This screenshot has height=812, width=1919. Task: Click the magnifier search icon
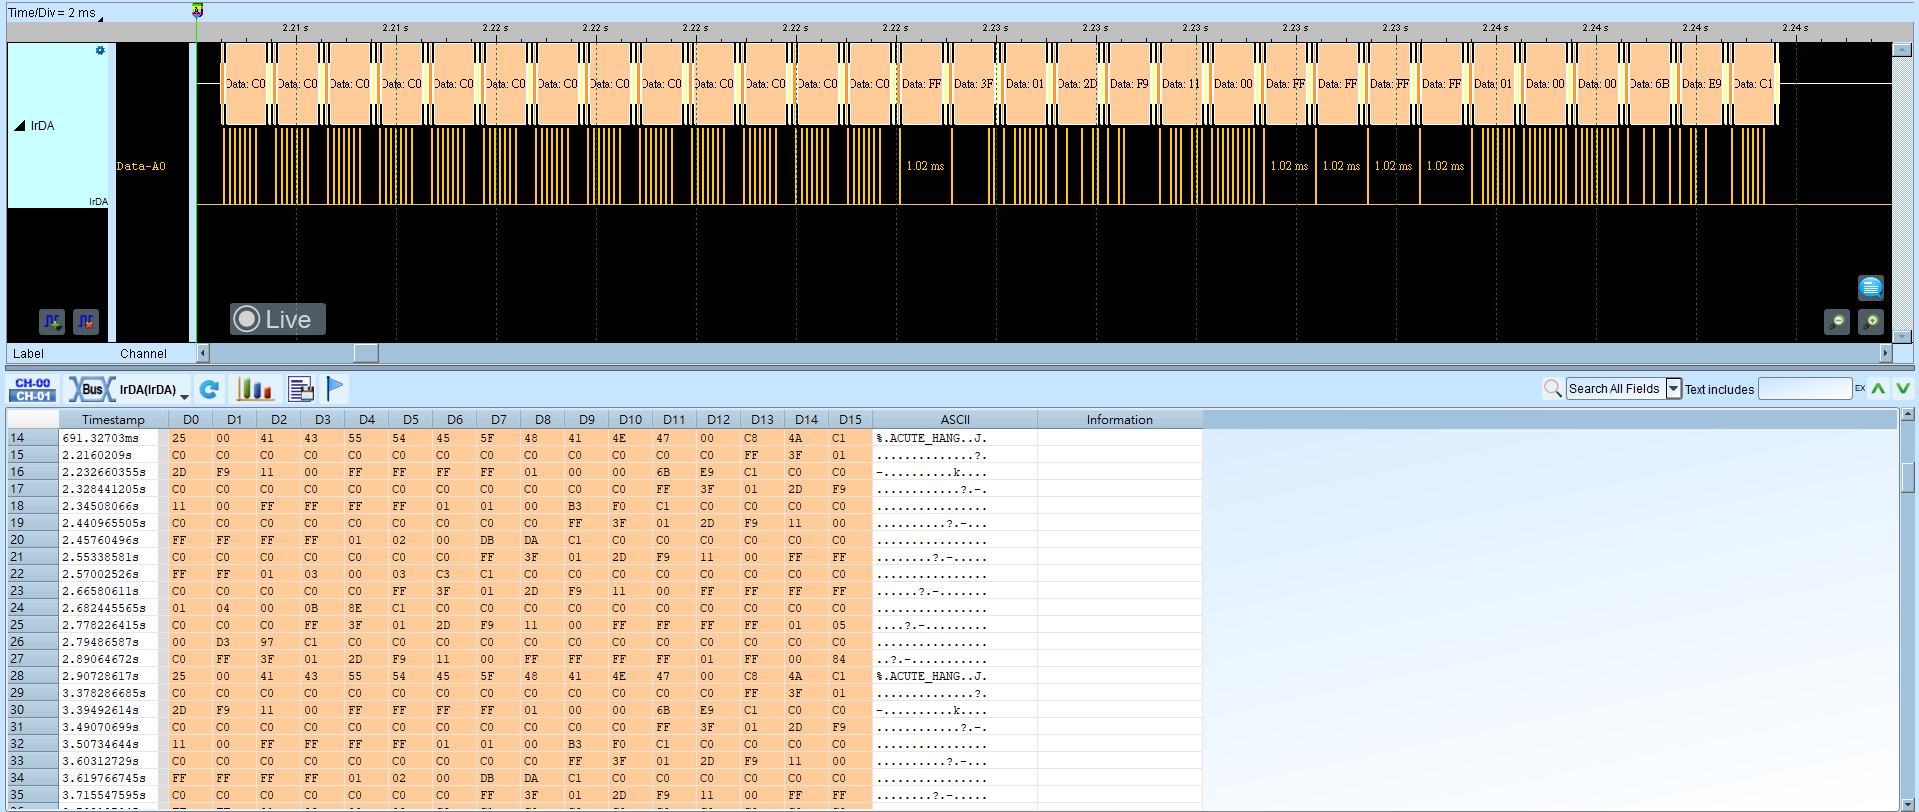[1552, 389]
